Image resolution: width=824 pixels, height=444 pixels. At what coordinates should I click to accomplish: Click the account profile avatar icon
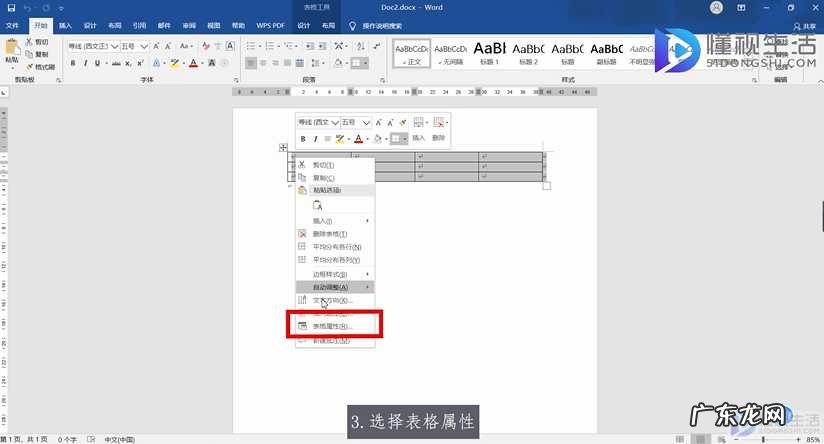tap(716, 7)
